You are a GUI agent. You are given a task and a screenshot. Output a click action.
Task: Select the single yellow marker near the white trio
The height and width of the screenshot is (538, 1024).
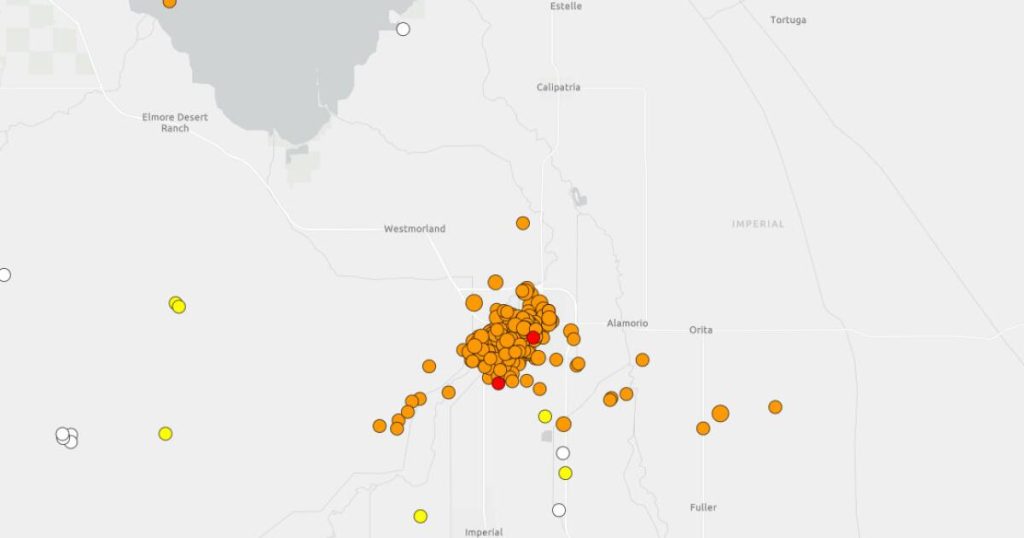[165, 434]
